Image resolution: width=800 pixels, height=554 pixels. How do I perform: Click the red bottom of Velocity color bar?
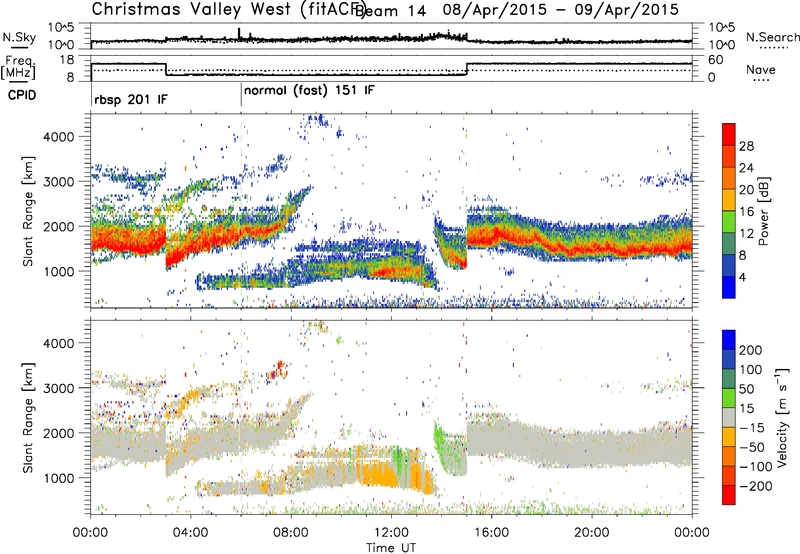coord(729,495)
